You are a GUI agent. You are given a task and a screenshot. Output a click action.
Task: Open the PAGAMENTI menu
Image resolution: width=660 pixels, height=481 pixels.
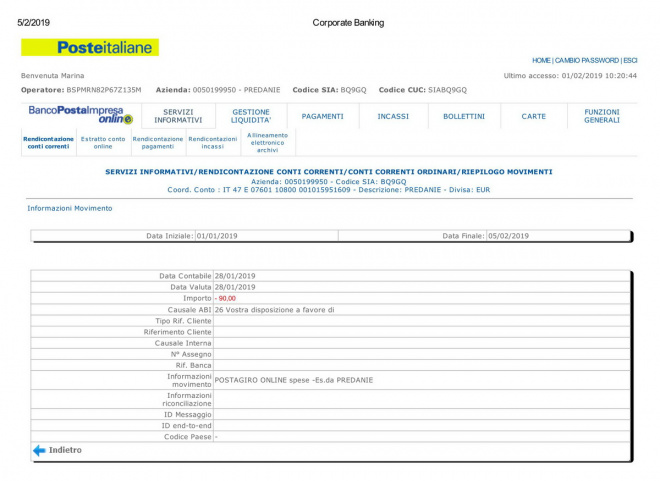click(x=322, y=116)
